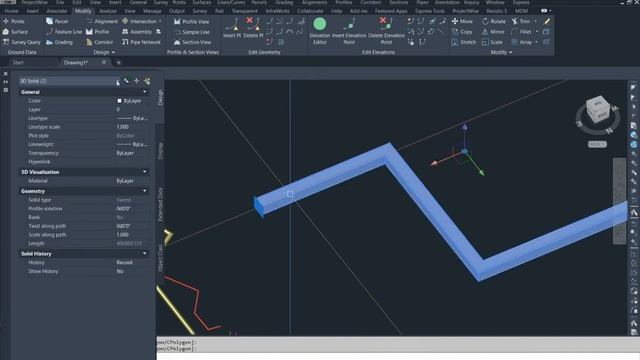
Task: Open the Corridors menu
Action: (370, 2)
